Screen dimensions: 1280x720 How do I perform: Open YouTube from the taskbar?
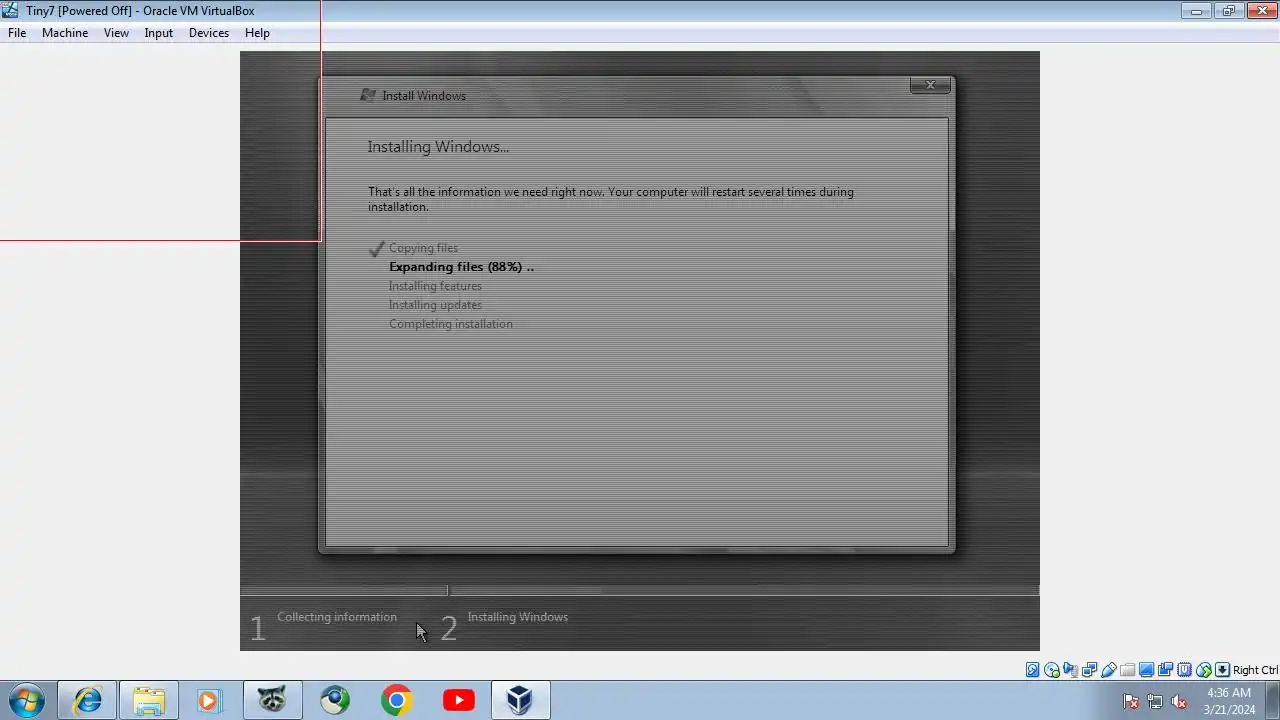[459, 701]
